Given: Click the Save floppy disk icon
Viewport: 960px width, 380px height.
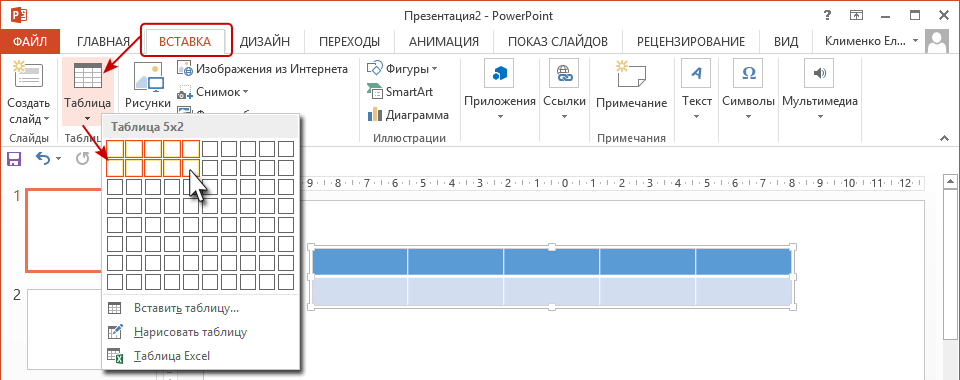Looking at the screenshot, I should (13, 159).
